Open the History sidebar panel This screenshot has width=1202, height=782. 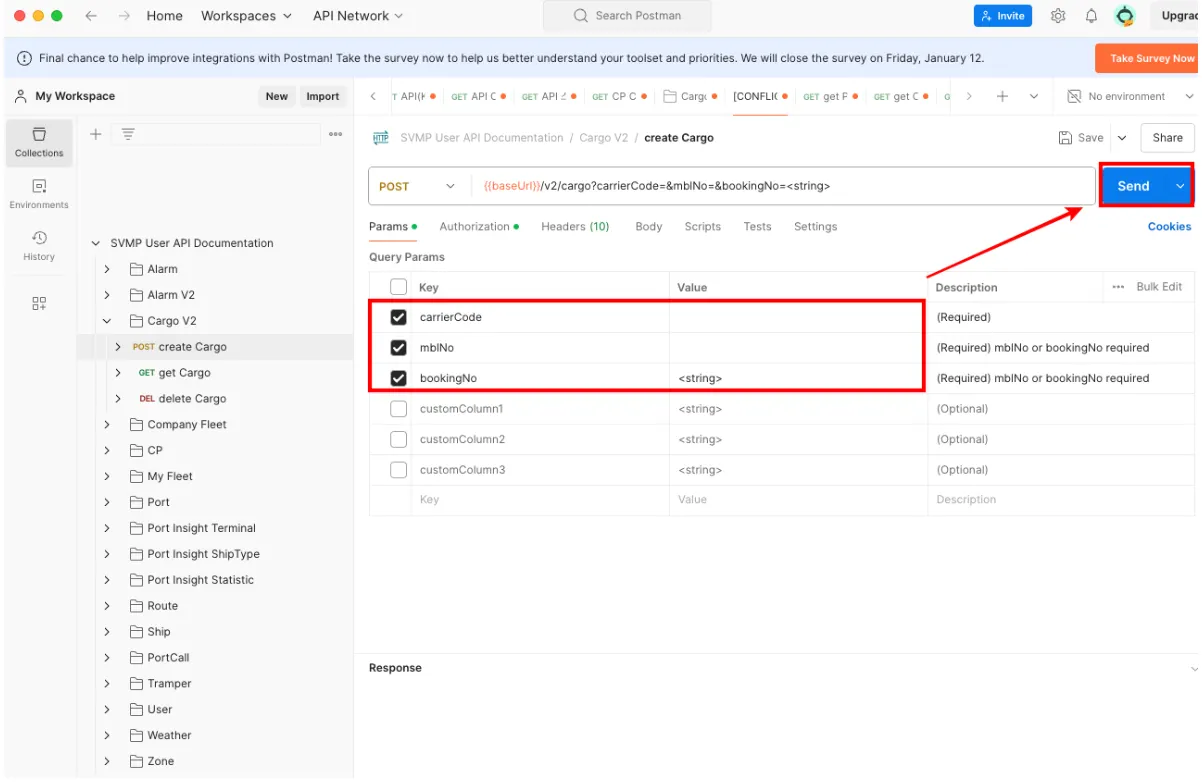point(39,246)
